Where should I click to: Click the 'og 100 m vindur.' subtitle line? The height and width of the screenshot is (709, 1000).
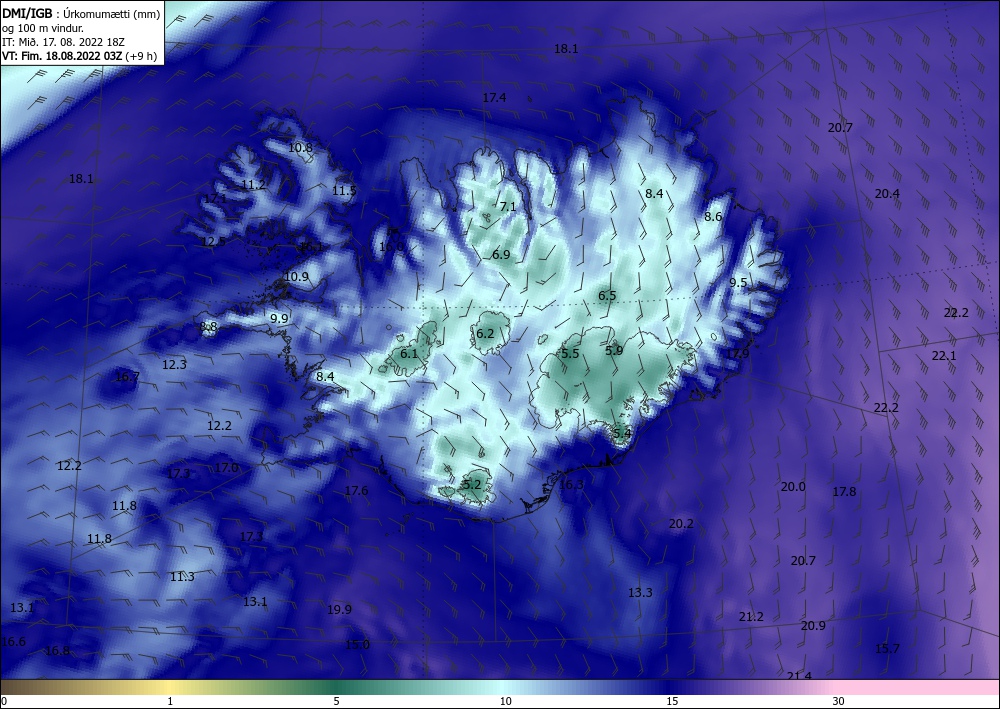pyautogui.click(x=43, y=27)
